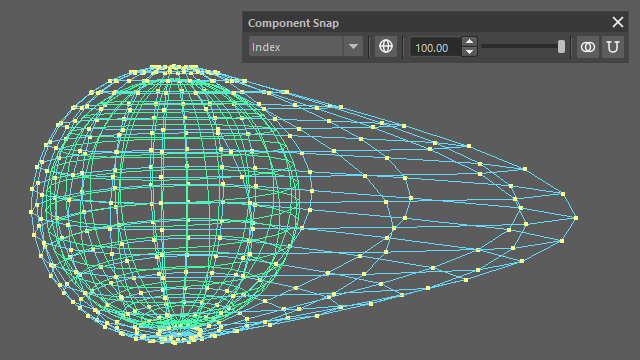Click the 100.00 snap amount field
The height and width of the screenshot is (360, 640).
tap(436, 47)
